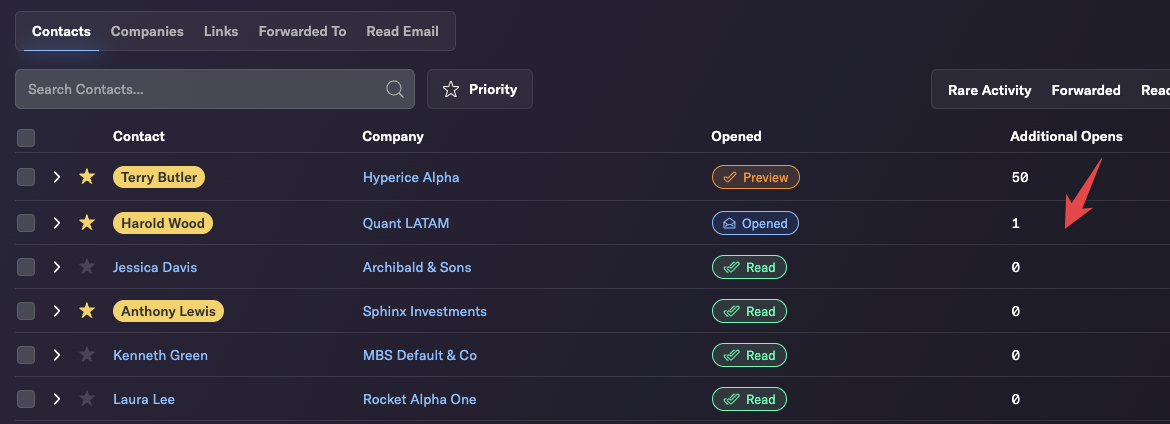1170x424 pixels.
Task: Expand Harold Wood's row details
Action: (x=57, y=222)
